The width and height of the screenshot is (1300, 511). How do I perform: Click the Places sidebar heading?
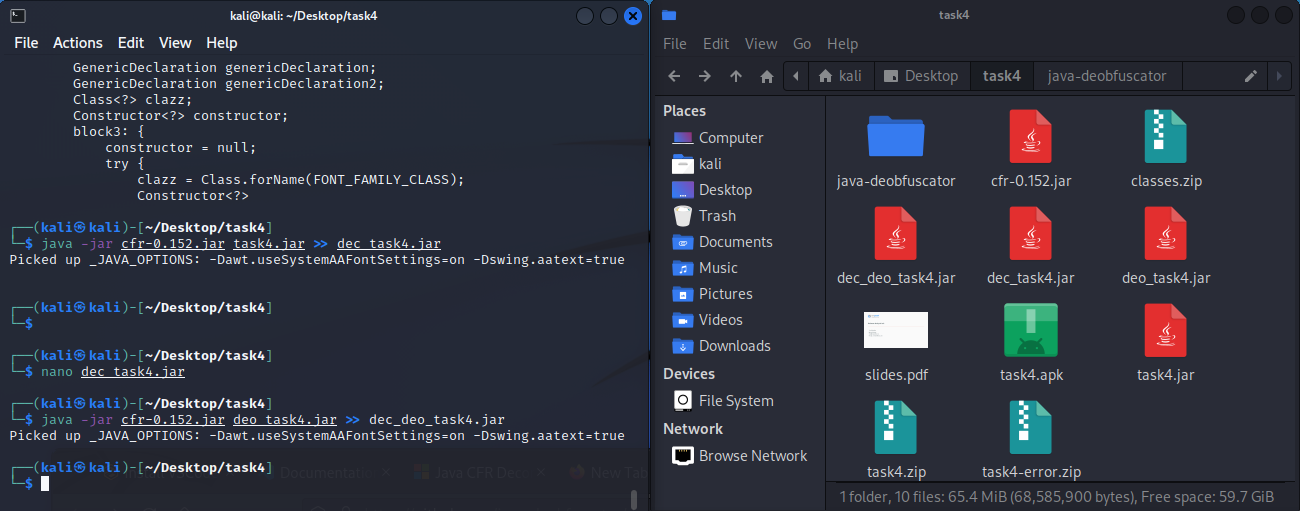684,111
